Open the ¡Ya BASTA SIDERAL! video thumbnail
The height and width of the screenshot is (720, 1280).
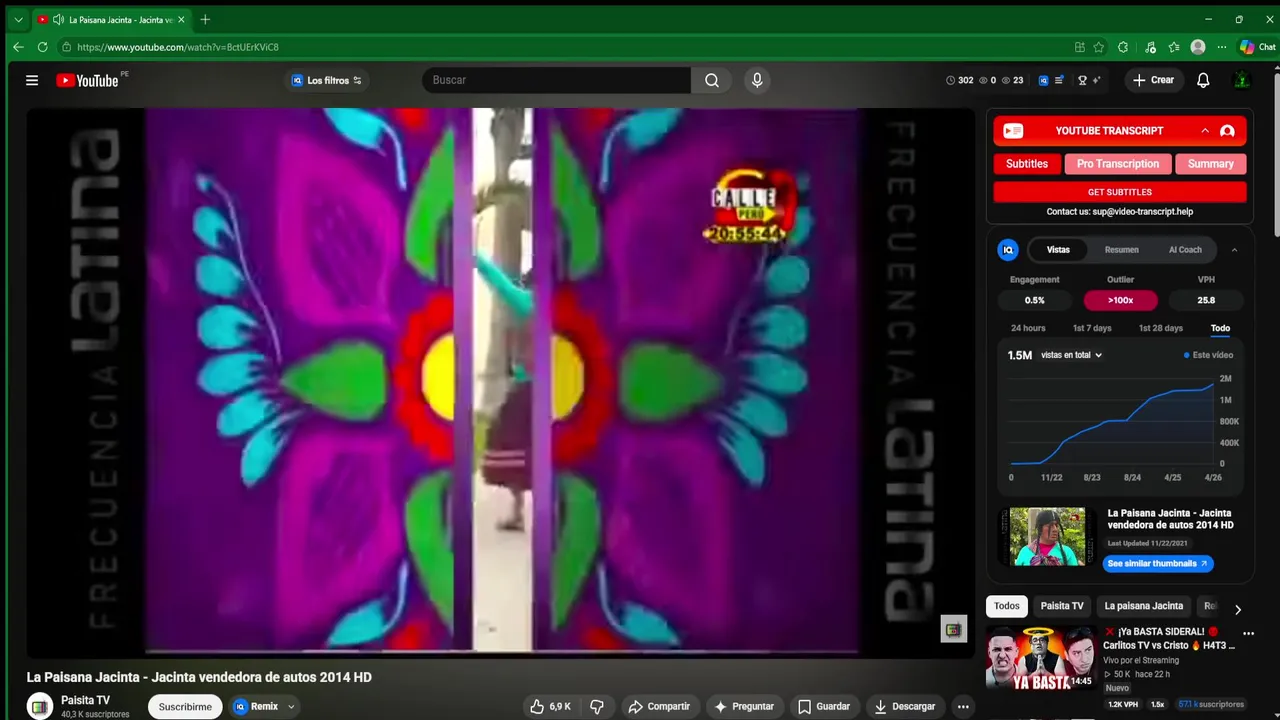coord(1041,658)
